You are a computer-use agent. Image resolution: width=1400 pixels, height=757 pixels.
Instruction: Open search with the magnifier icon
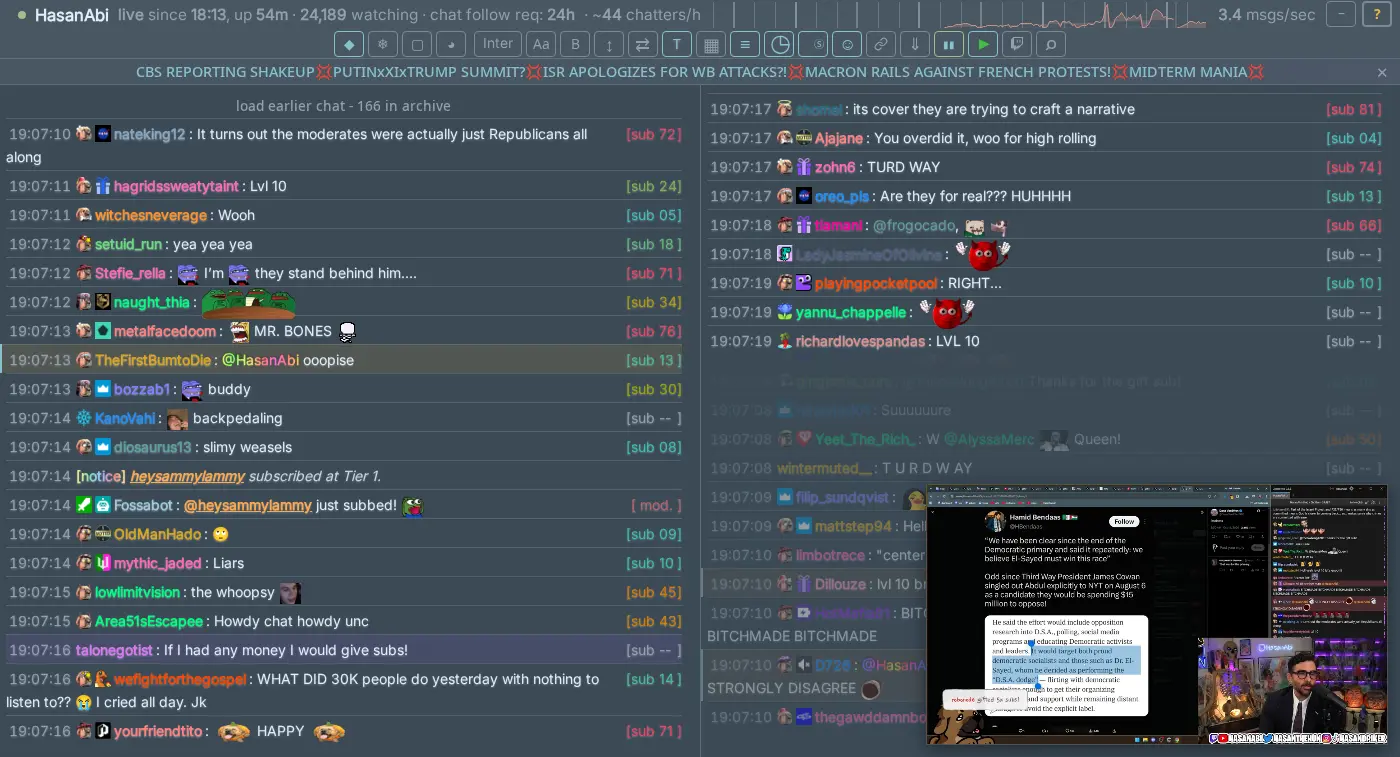(1051, 44)
